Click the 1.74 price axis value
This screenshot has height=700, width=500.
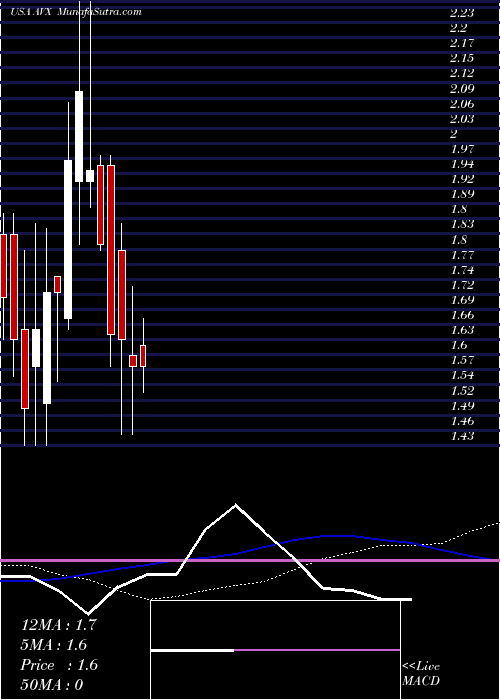coord(462,270)
